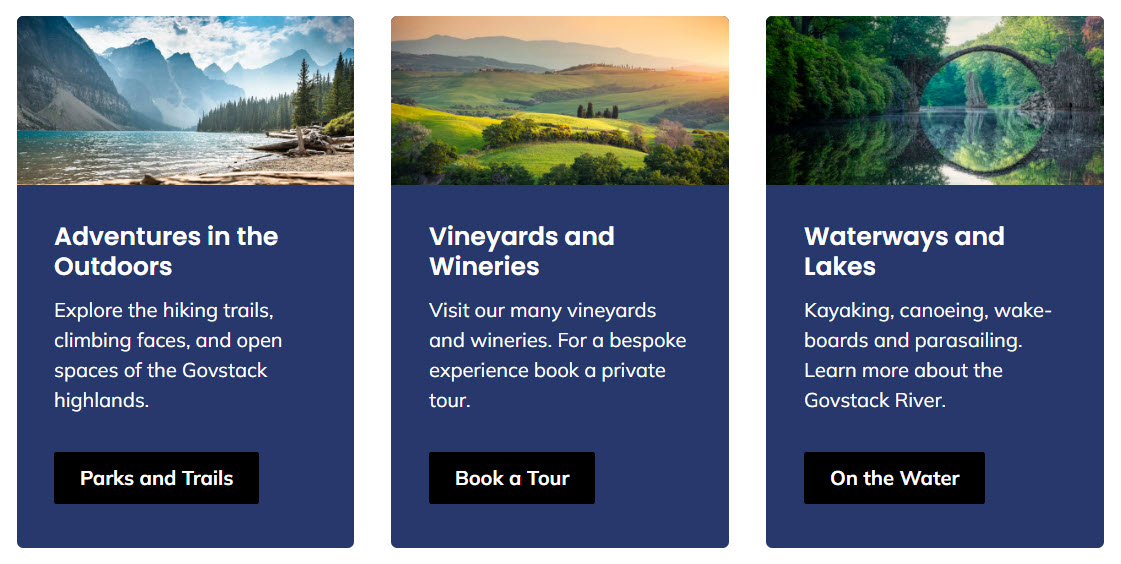Click the words Govstack highlands
This screenshot has height=564, width=1121.
tap(161, 385)
